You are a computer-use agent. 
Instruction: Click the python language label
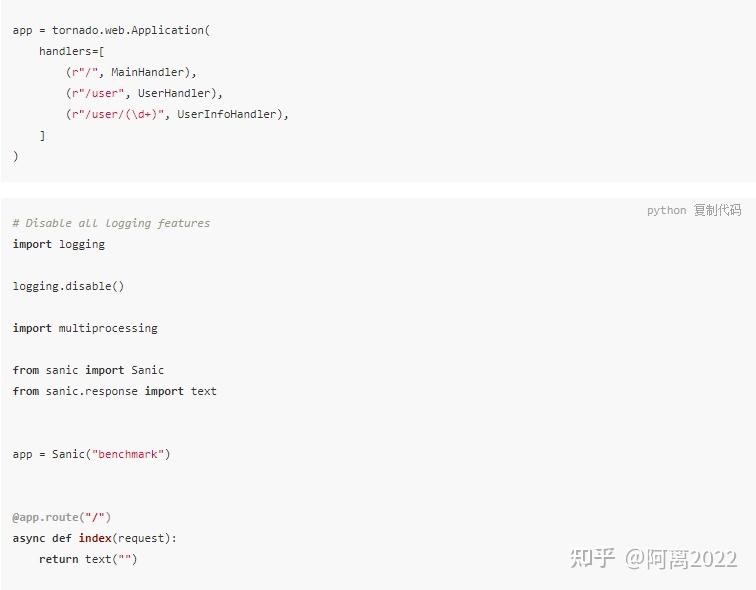pyautogui.click(x=666, y=211)
